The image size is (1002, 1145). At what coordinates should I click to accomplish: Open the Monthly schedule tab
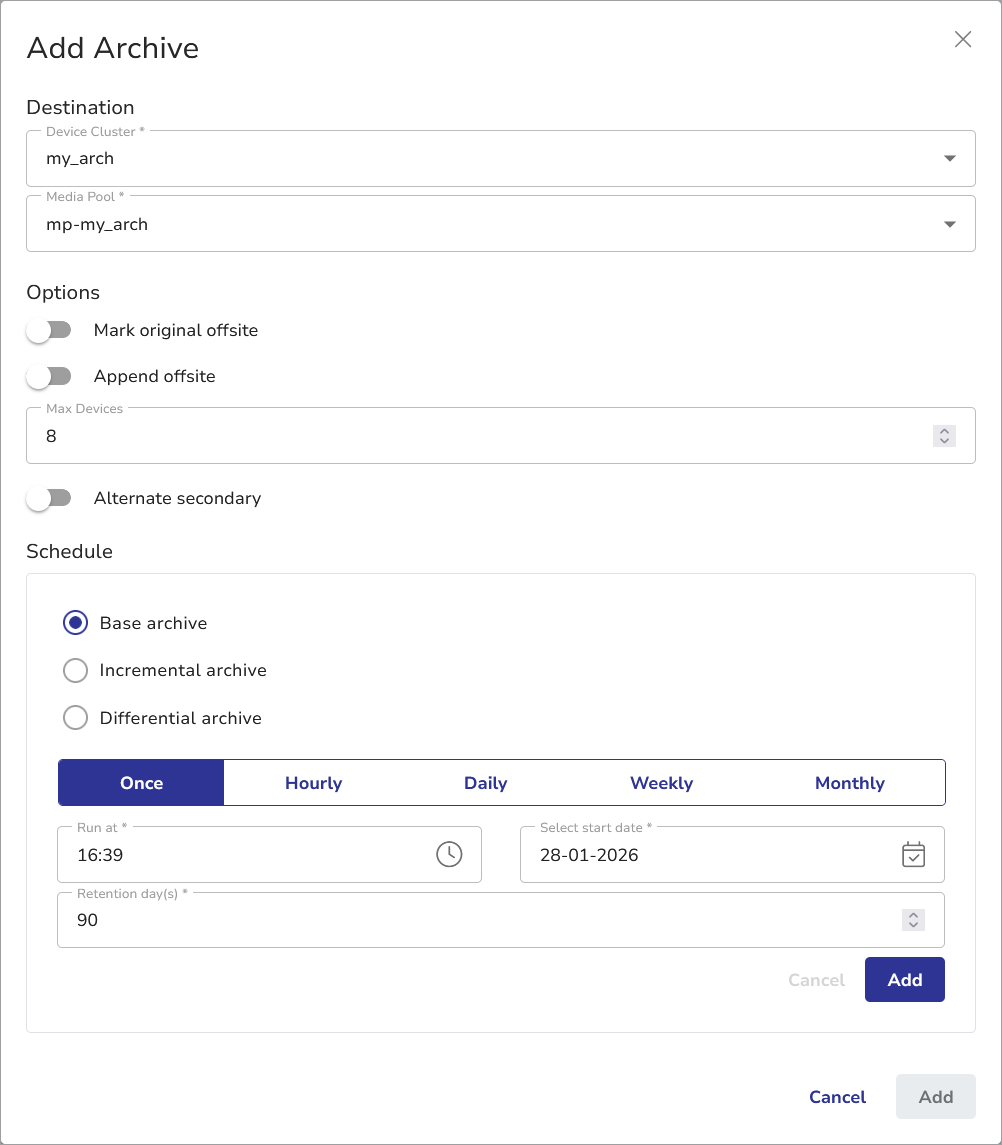(x=849, y=783)
